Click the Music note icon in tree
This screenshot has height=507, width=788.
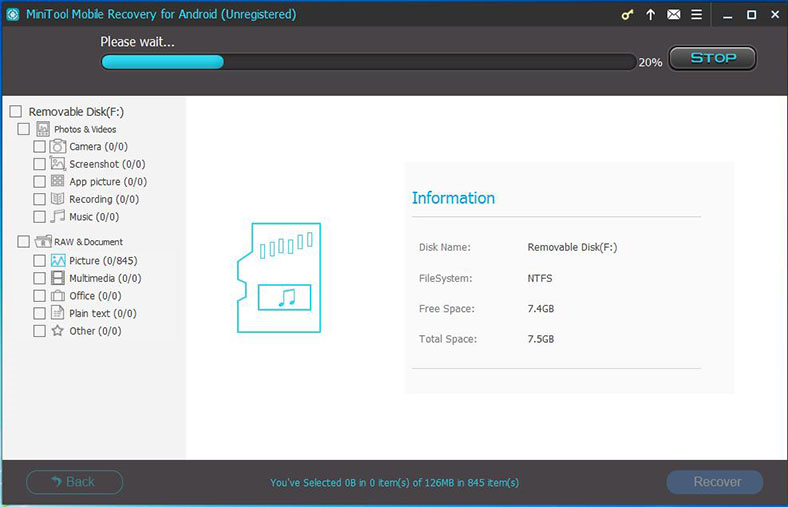[x=58, y=216]
